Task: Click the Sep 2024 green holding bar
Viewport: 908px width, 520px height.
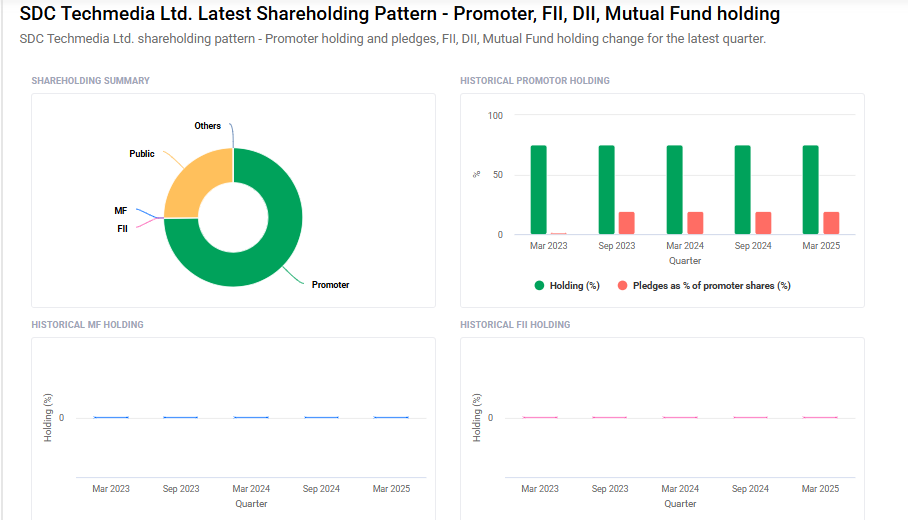Action: coord(742,190)
